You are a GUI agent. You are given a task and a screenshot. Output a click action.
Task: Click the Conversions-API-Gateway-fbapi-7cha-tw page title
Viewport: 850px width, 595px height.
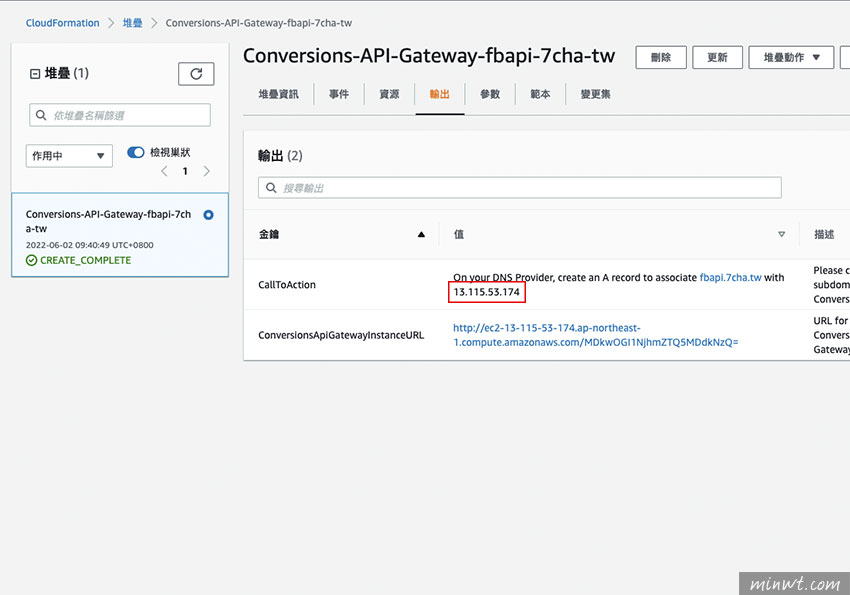click(x=429, y=56)
